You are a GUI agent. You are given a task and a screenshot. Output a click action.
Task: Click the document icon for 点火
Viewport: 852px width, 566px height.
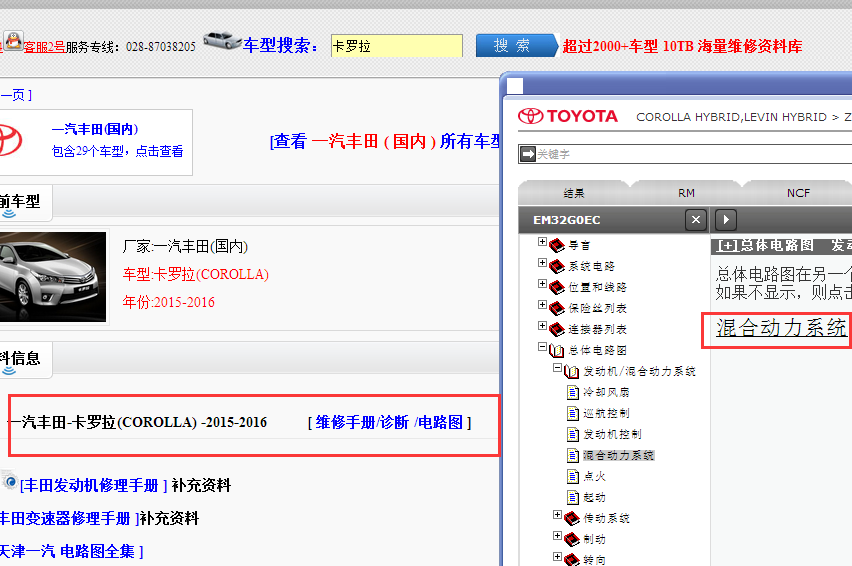pos(573,476)
